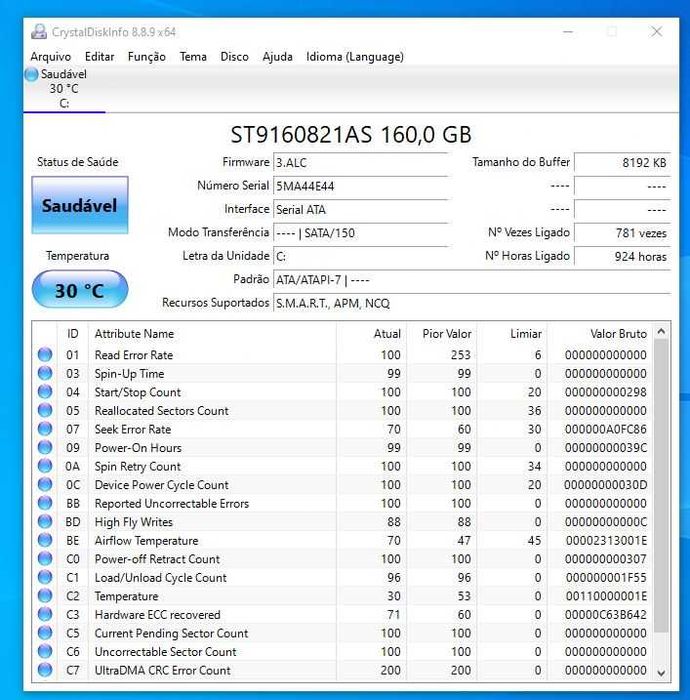Close the CrystalDiskInfo window
The image size is (690, 700).
656,32
